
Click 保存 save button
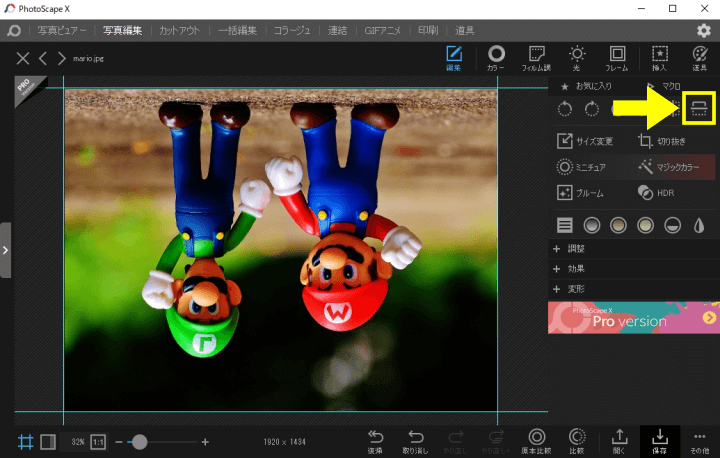[659, 441]
